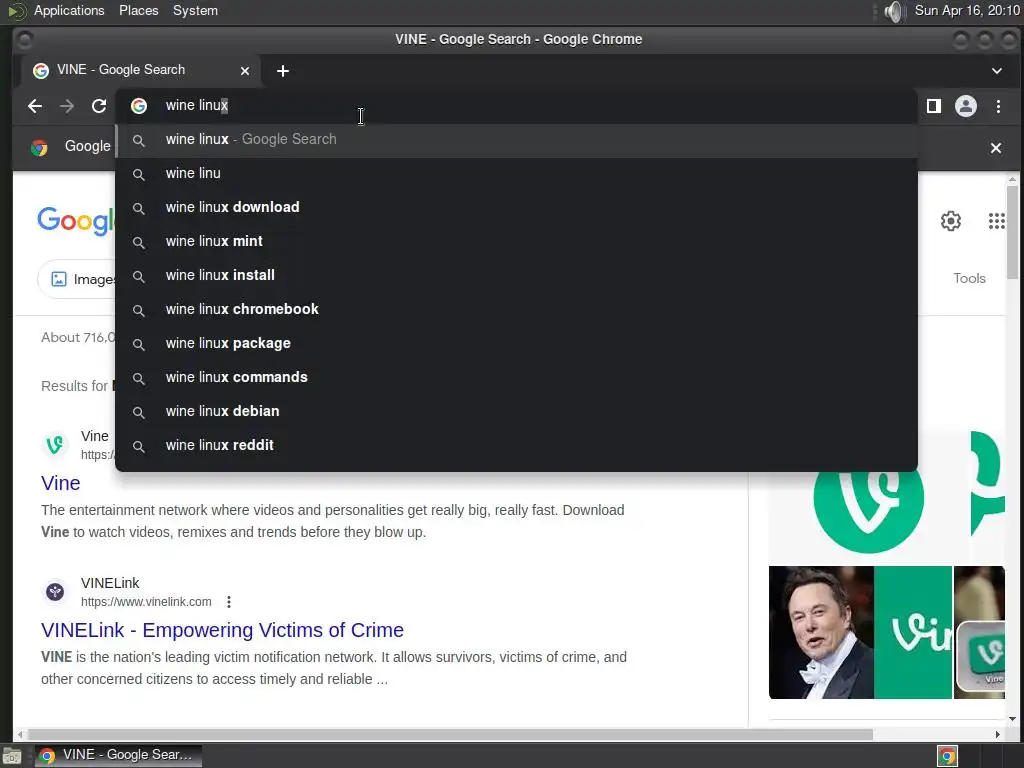
Task: Open the Google apps grid
Action: click(997, 221)
